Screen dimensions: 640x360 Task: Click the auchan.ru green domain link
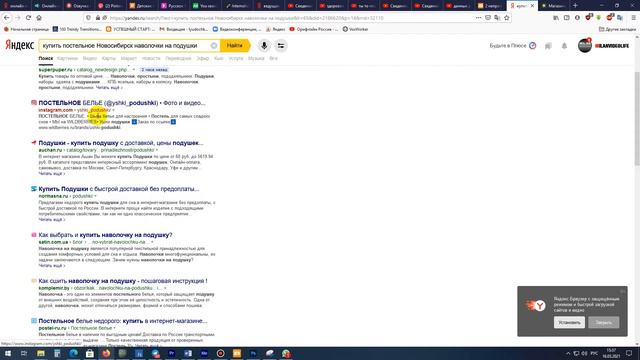[x=50, y=150]
